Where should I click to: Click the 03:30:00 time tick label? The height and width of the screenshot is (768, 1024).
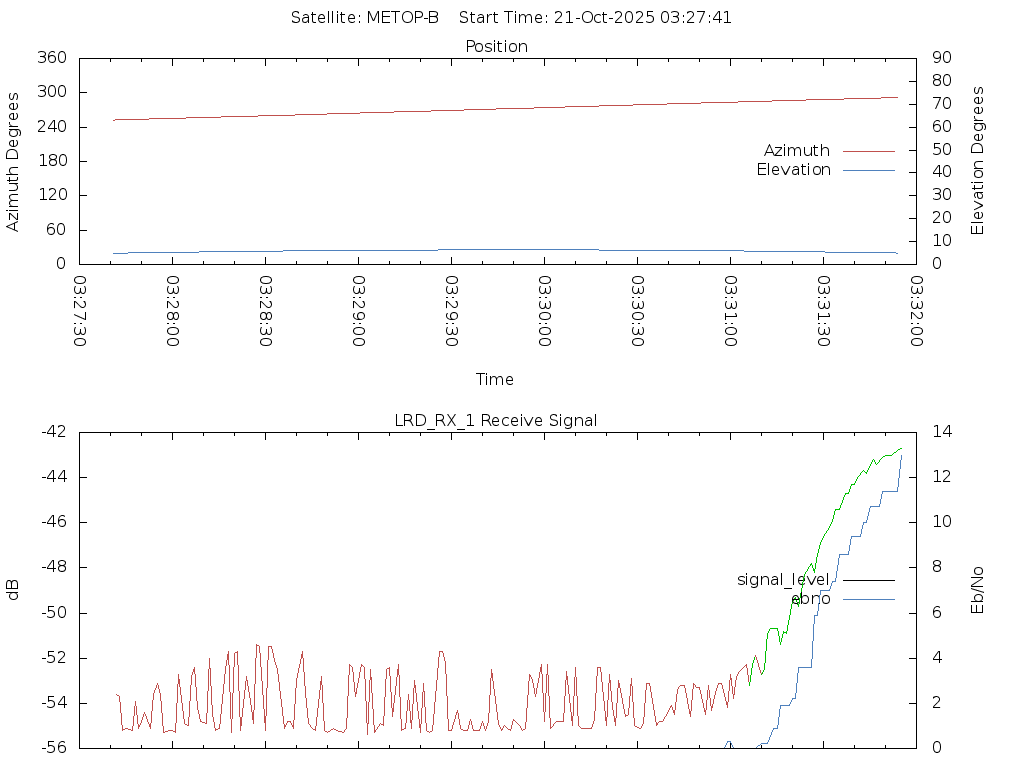[x=545, y=311]
